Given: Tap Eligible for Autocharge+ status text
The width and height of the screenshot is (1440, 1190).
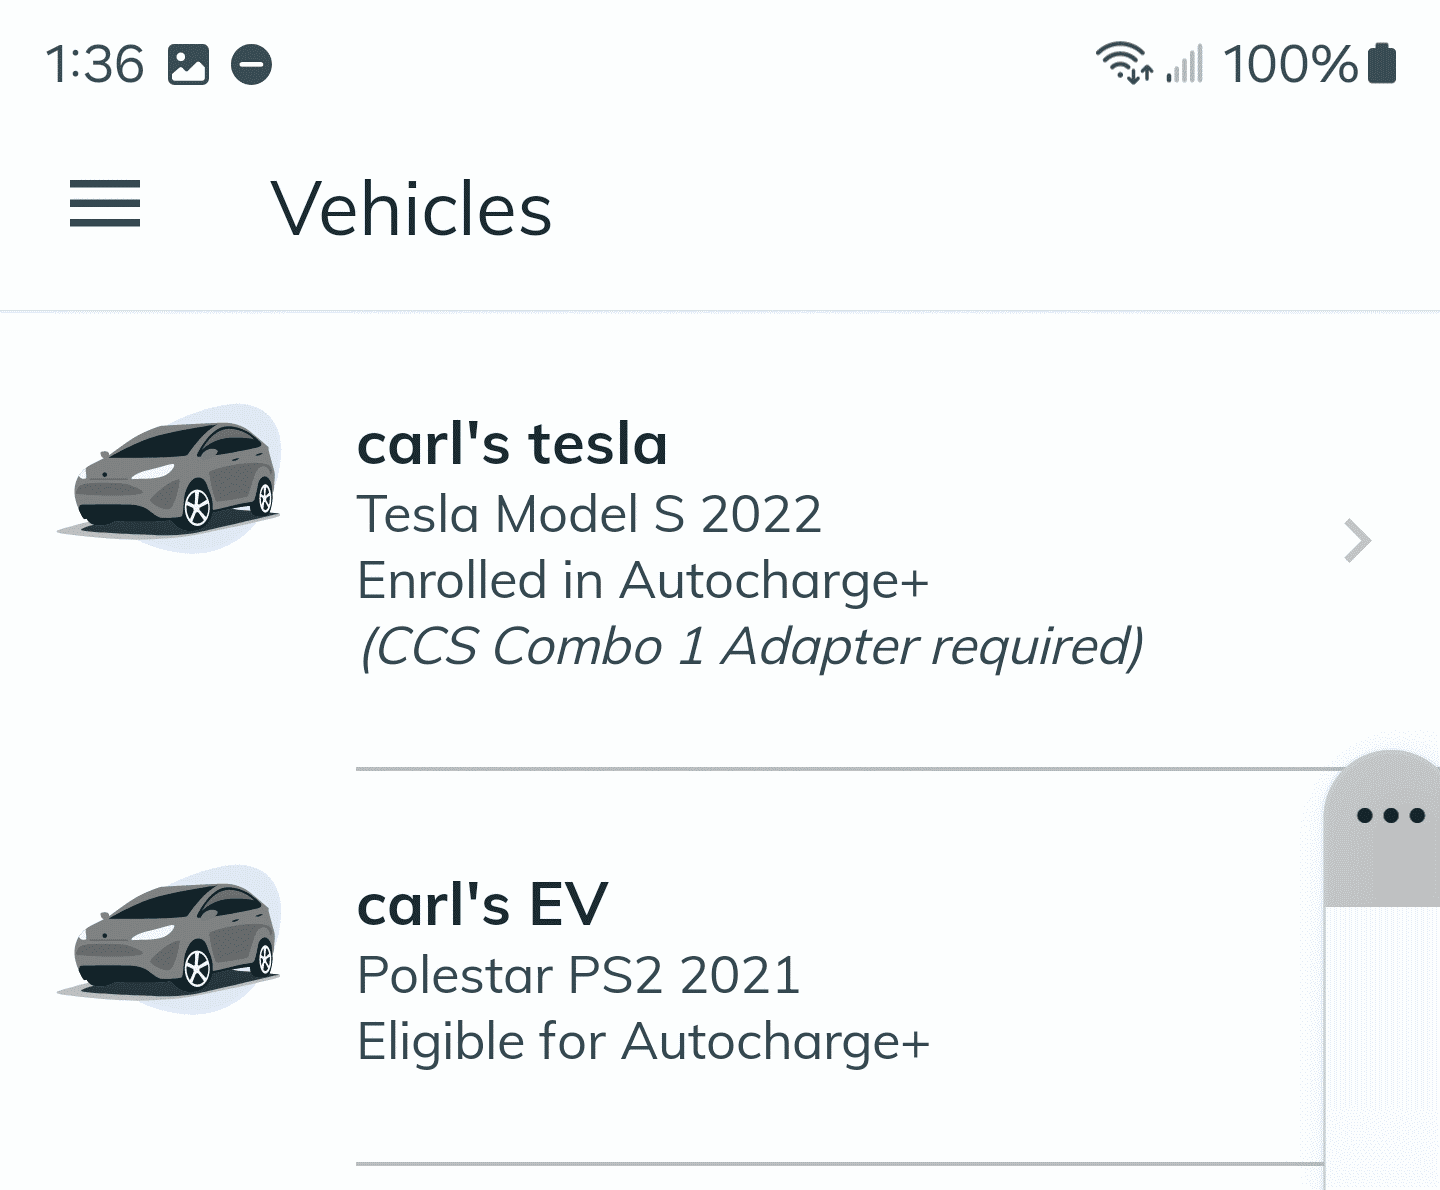Looking at the screenshot, I should [643, 1042].
